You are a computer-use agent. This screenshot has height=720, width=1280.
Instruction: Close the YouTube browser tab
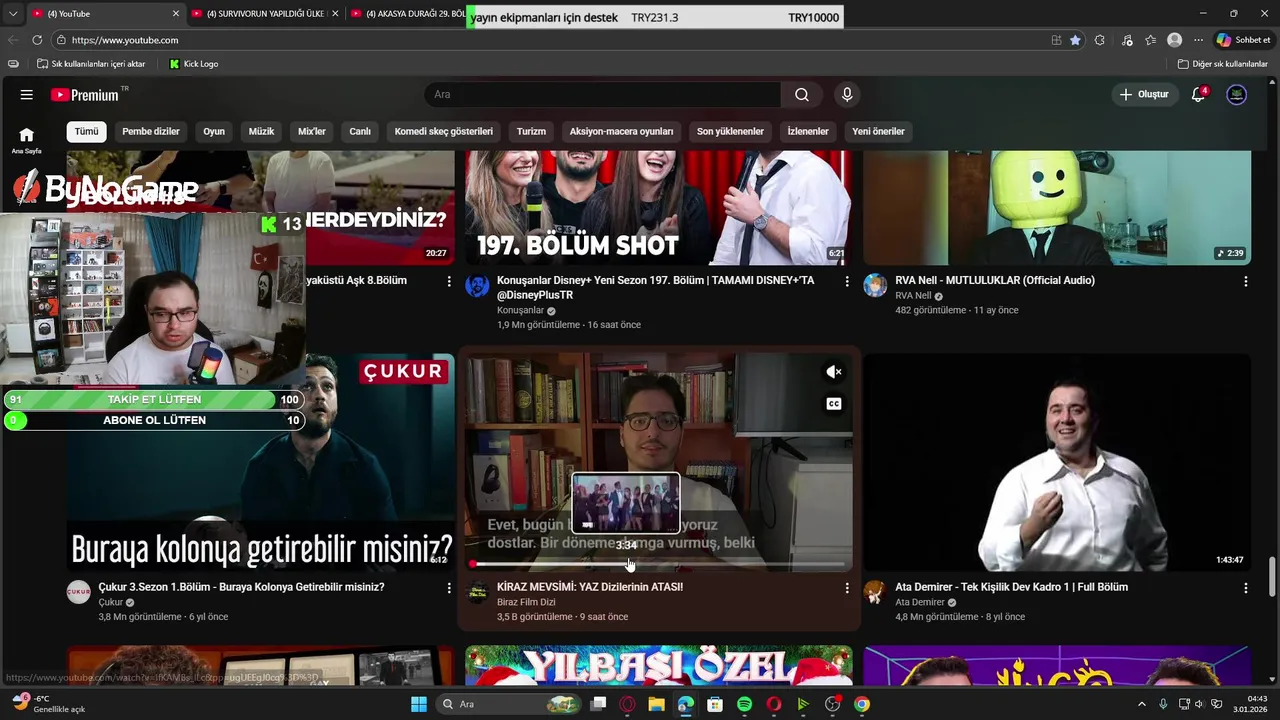176,14
